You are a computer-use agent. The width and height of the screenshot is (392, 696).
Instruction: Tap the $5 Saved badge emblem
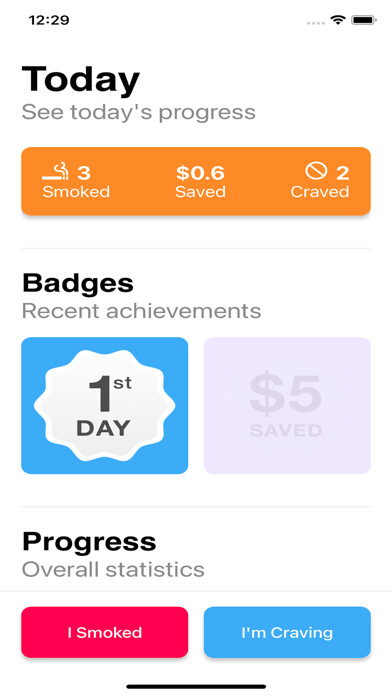coord(287,405)
